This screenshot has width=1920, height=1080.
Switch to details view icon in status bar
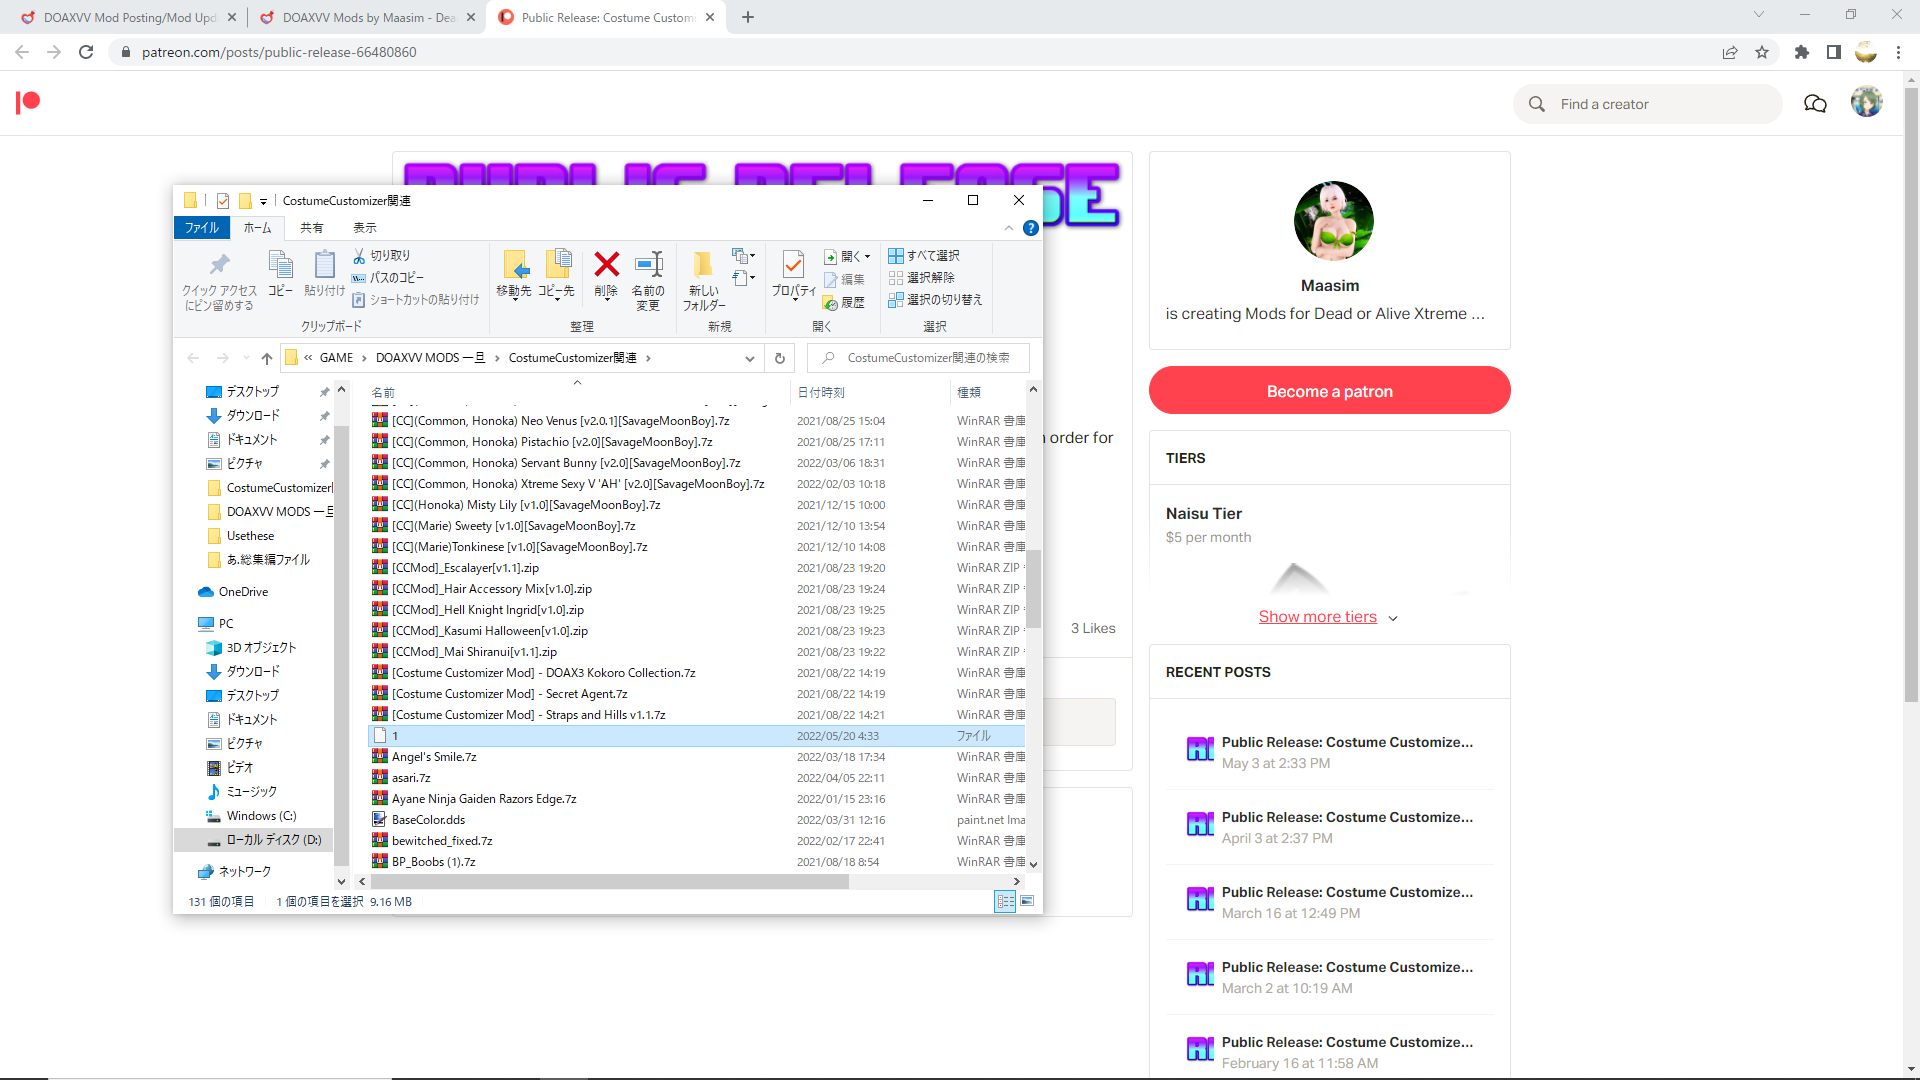coord(1005,902)
